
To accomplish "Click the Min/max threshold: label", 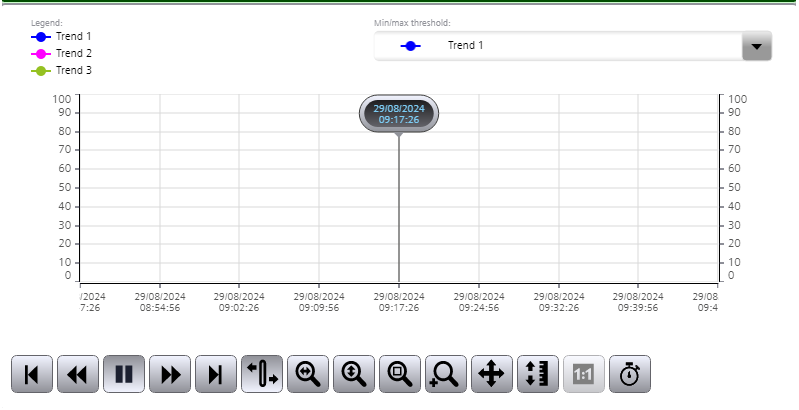I will pyautogui.click(x=412, y=23).
